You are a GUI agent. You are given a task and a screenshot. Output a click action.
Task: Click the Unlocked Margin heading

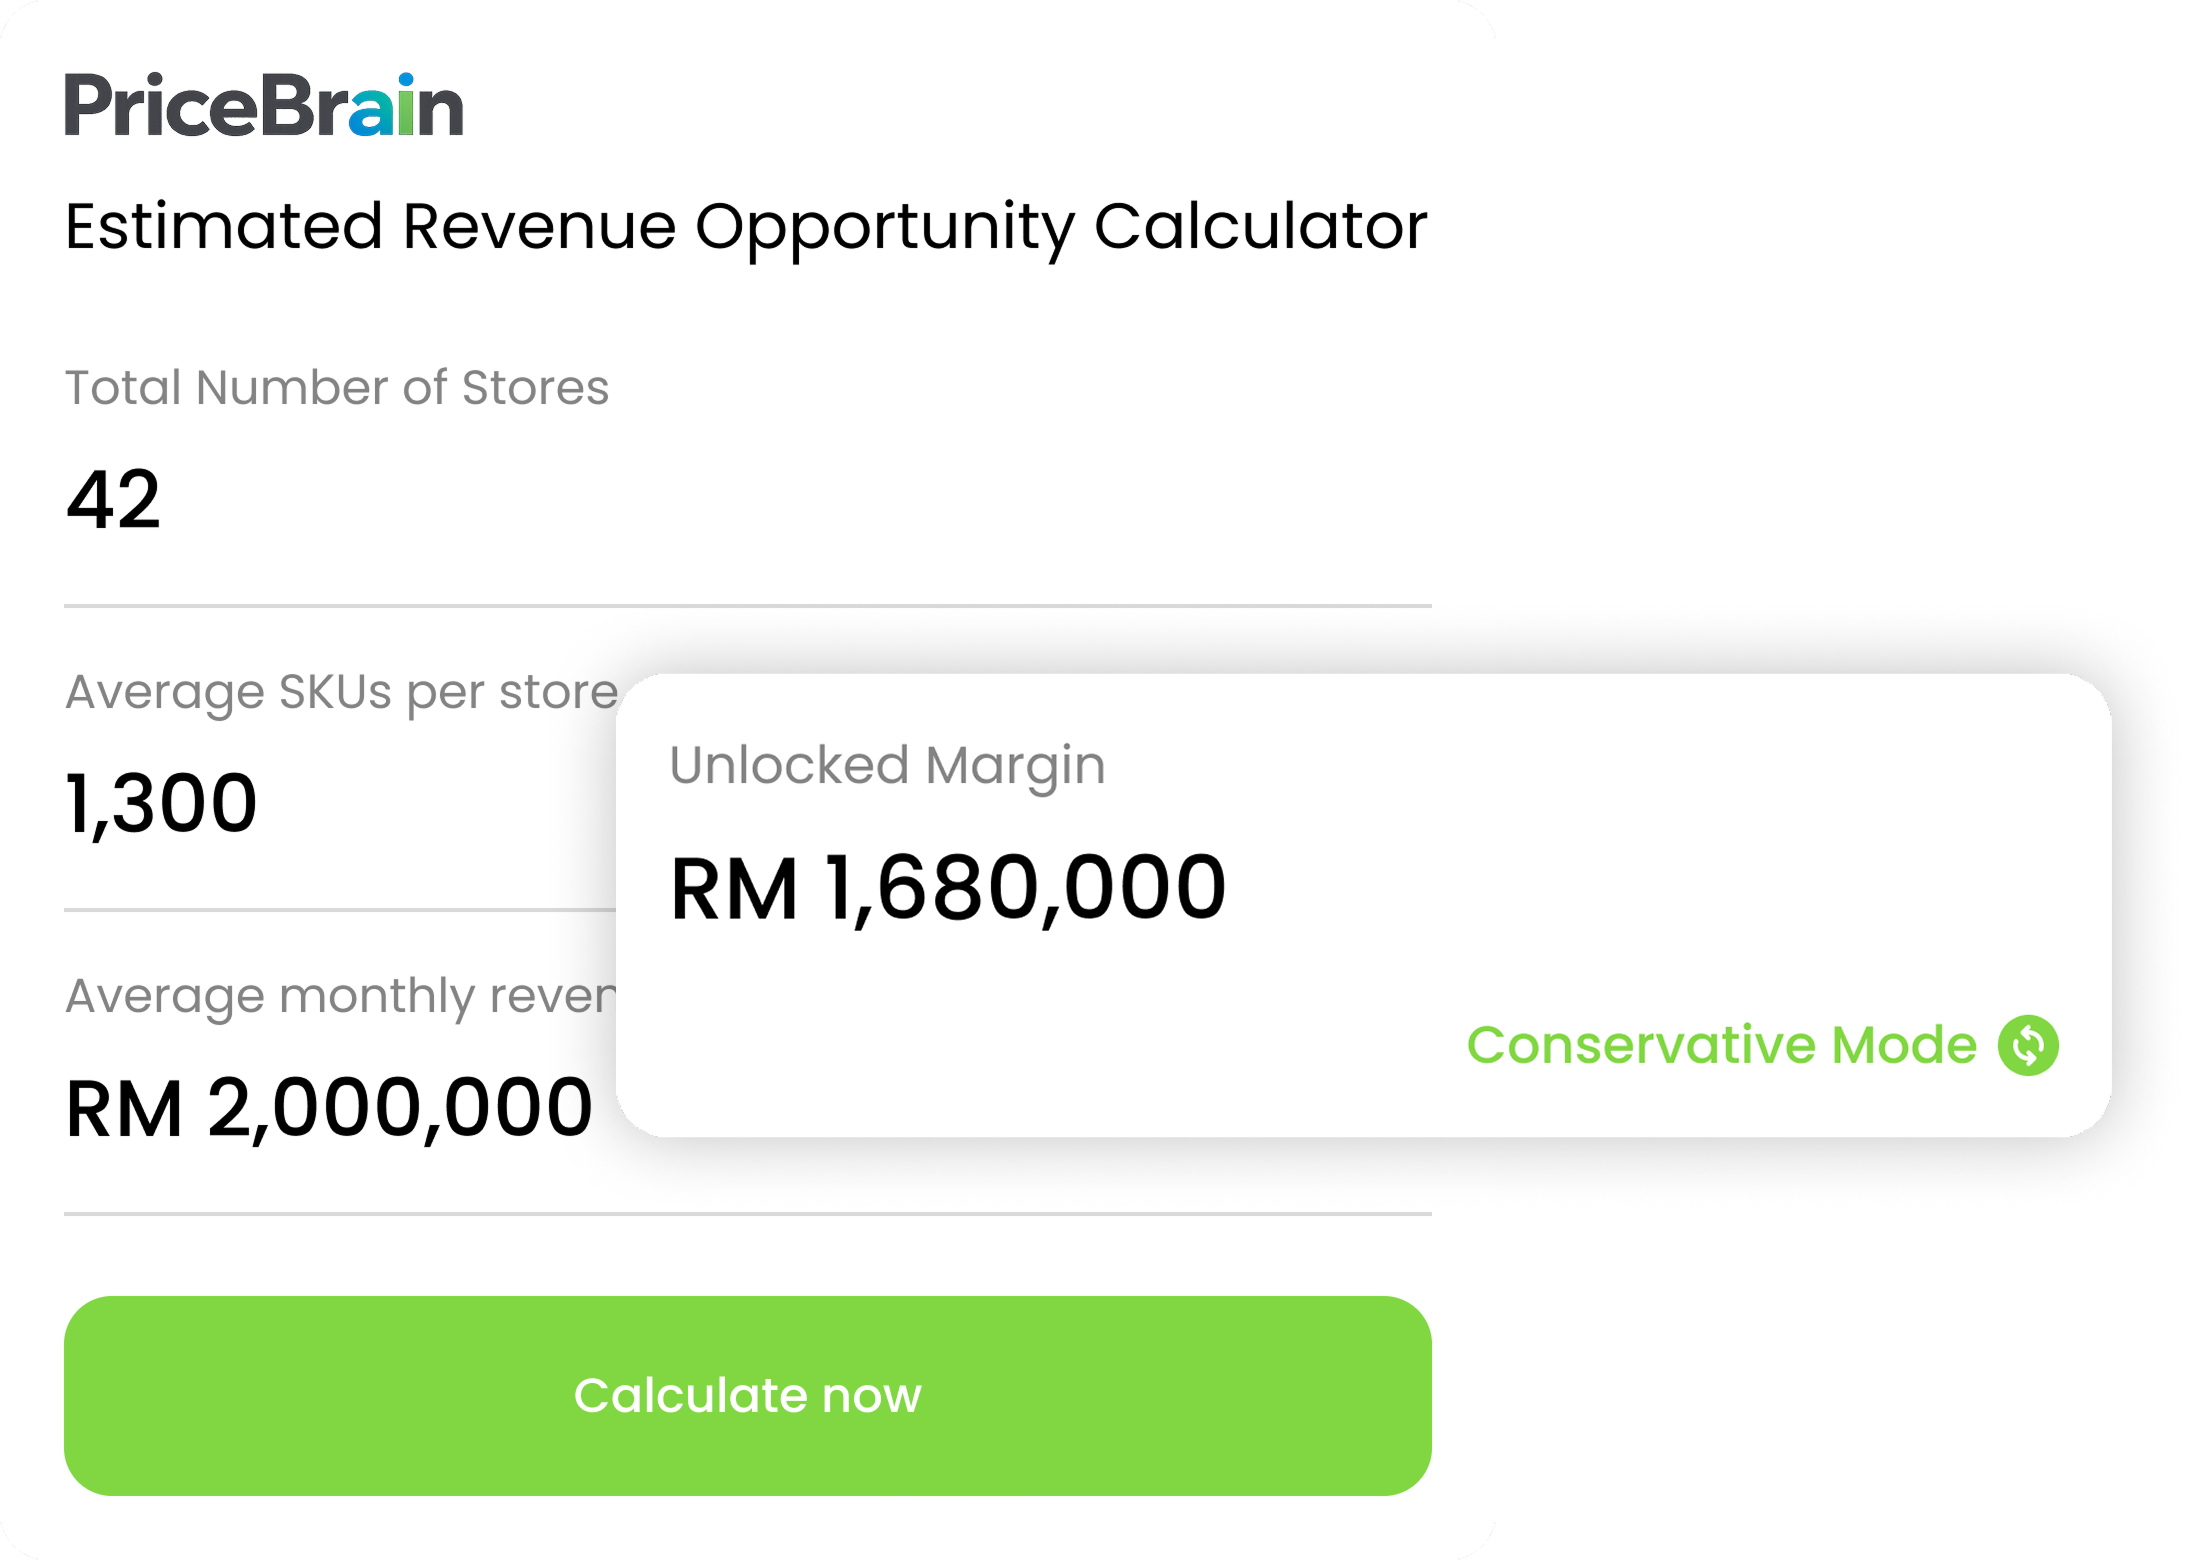pyautogui.click(x=887, y=766)
